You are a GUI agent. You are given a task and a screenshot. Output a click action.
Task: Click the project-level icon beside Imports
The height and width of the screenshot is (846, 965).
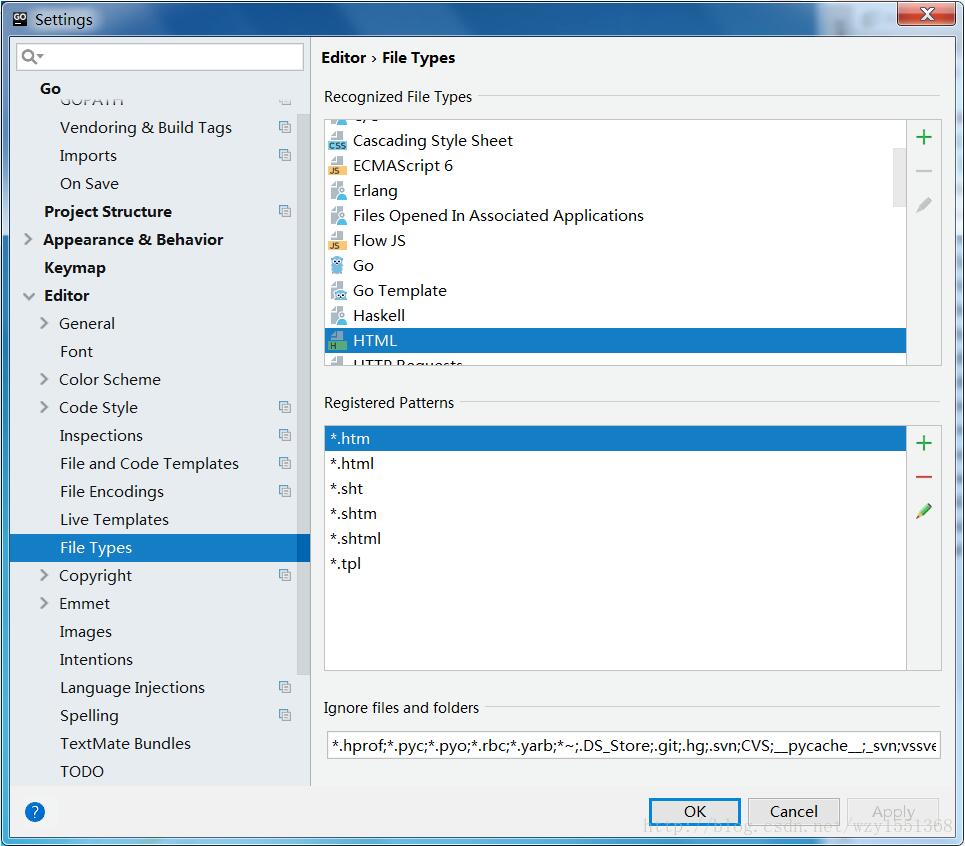tap(284, 155)
